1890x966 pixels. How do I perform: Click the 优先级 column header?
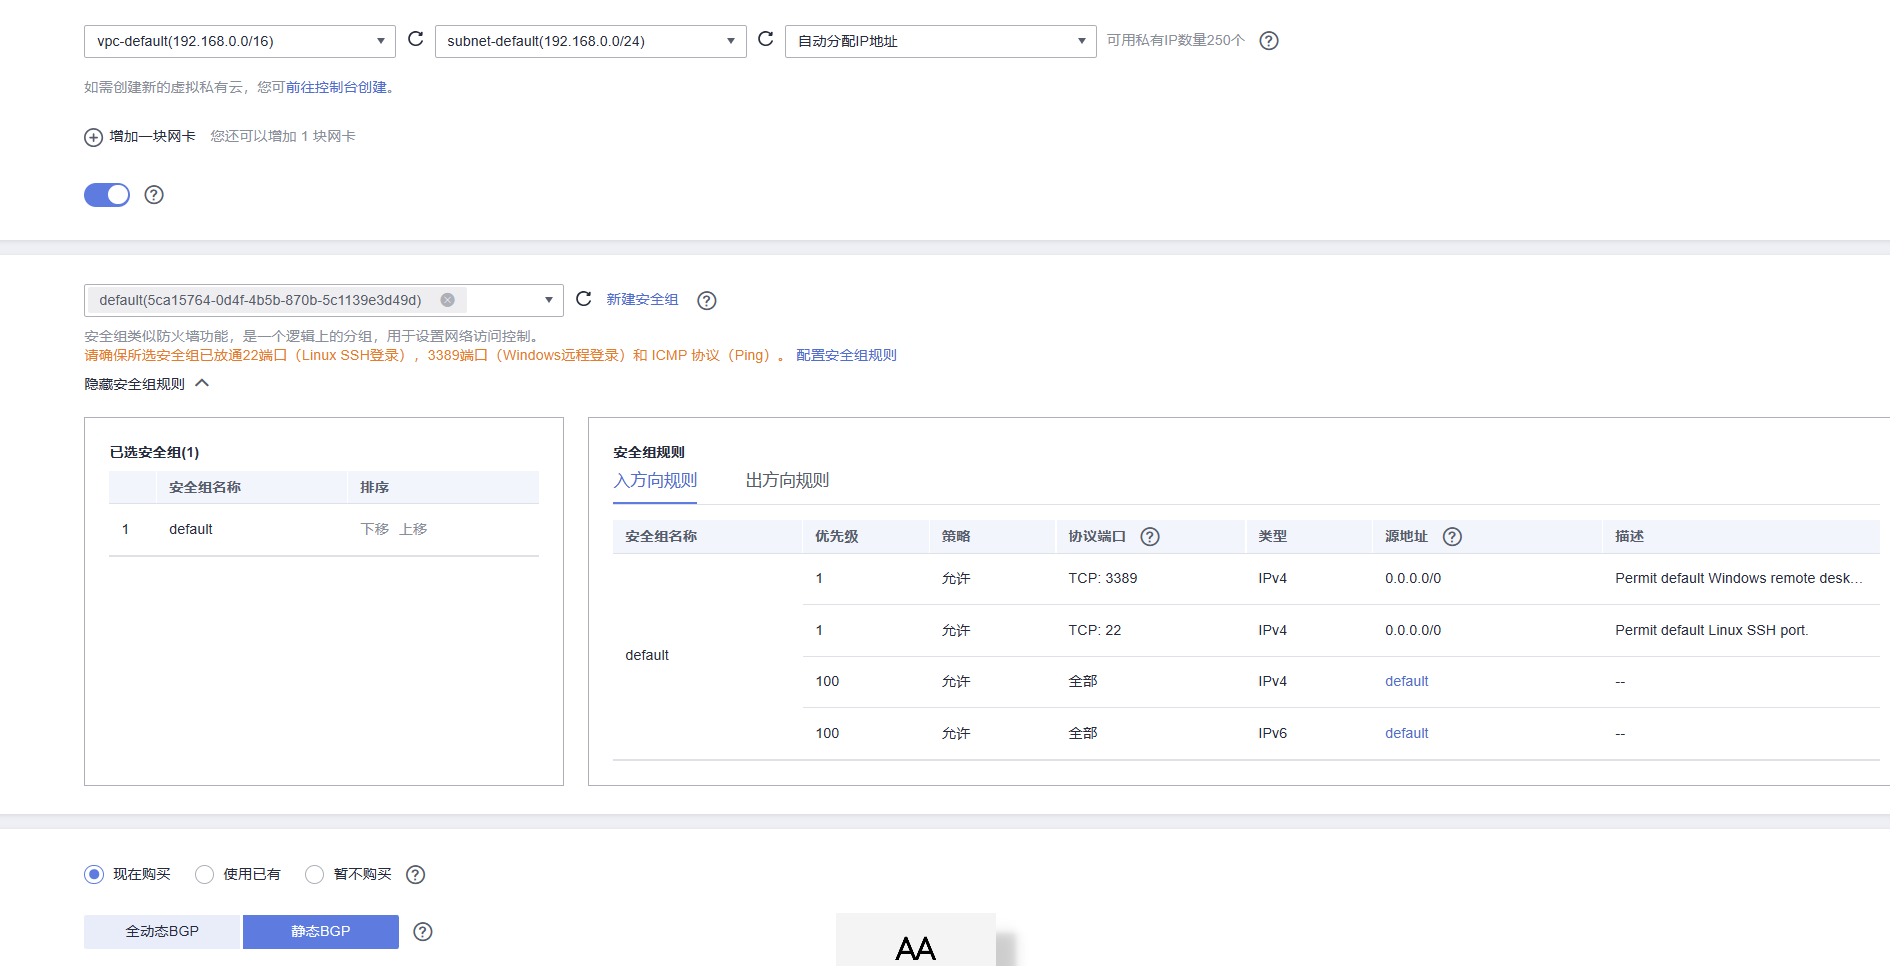coord(836,537)
